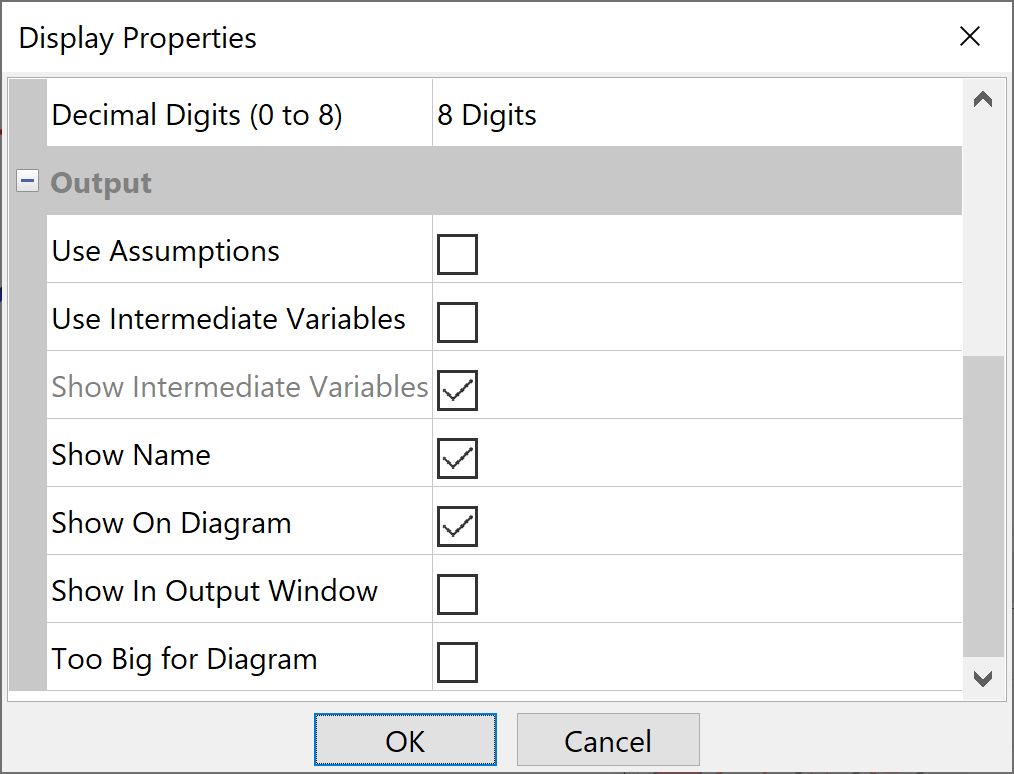
Task: Check Use Intermediate Variables box
Action: (x=457, y=322)
